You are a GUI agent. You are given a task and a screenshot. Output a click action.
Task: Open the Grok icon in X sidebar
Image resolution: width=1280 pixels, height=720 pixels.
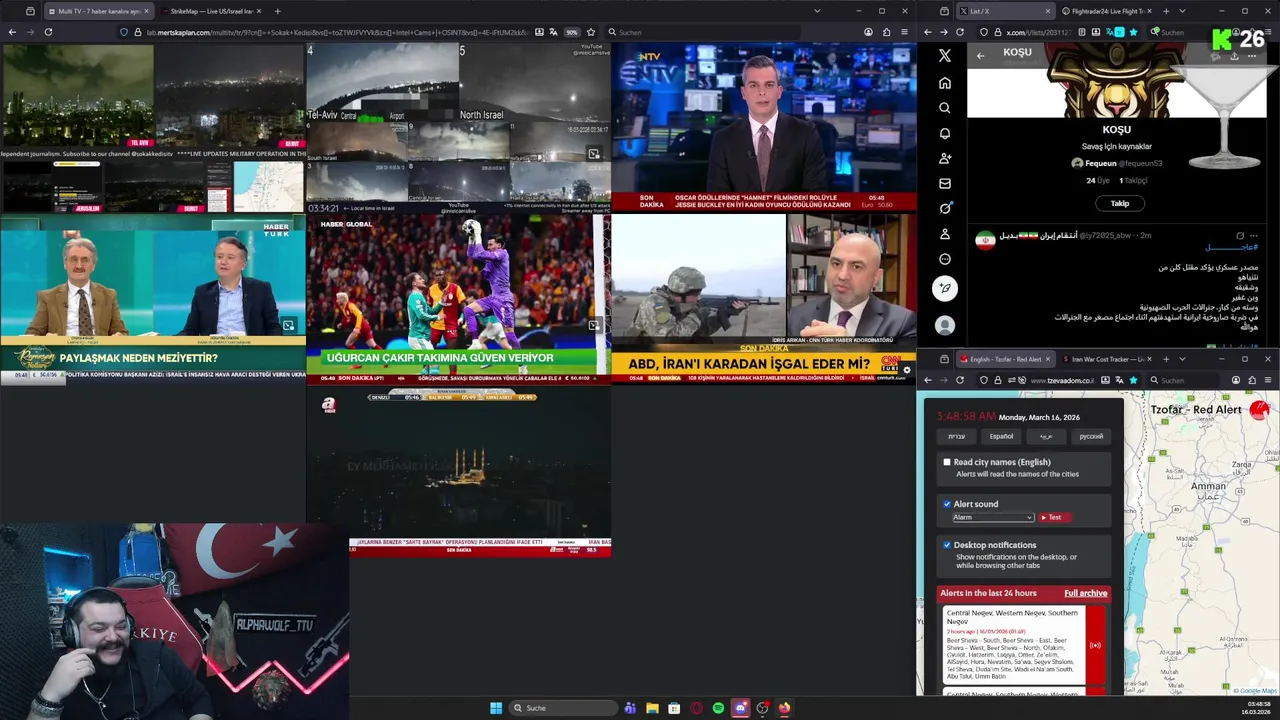945,208
